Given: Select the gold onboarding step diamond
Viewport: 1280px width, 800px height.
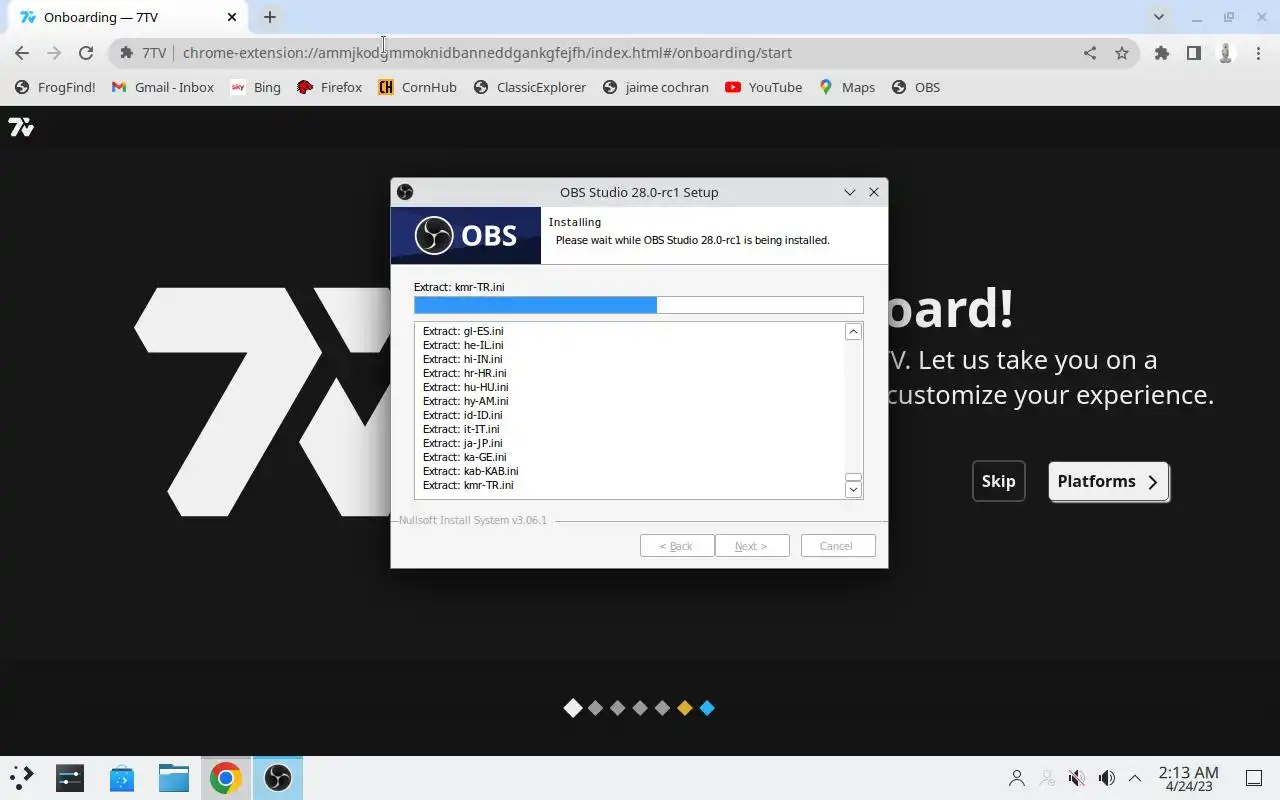Looking at the screenshot, I should pos(685,708).
